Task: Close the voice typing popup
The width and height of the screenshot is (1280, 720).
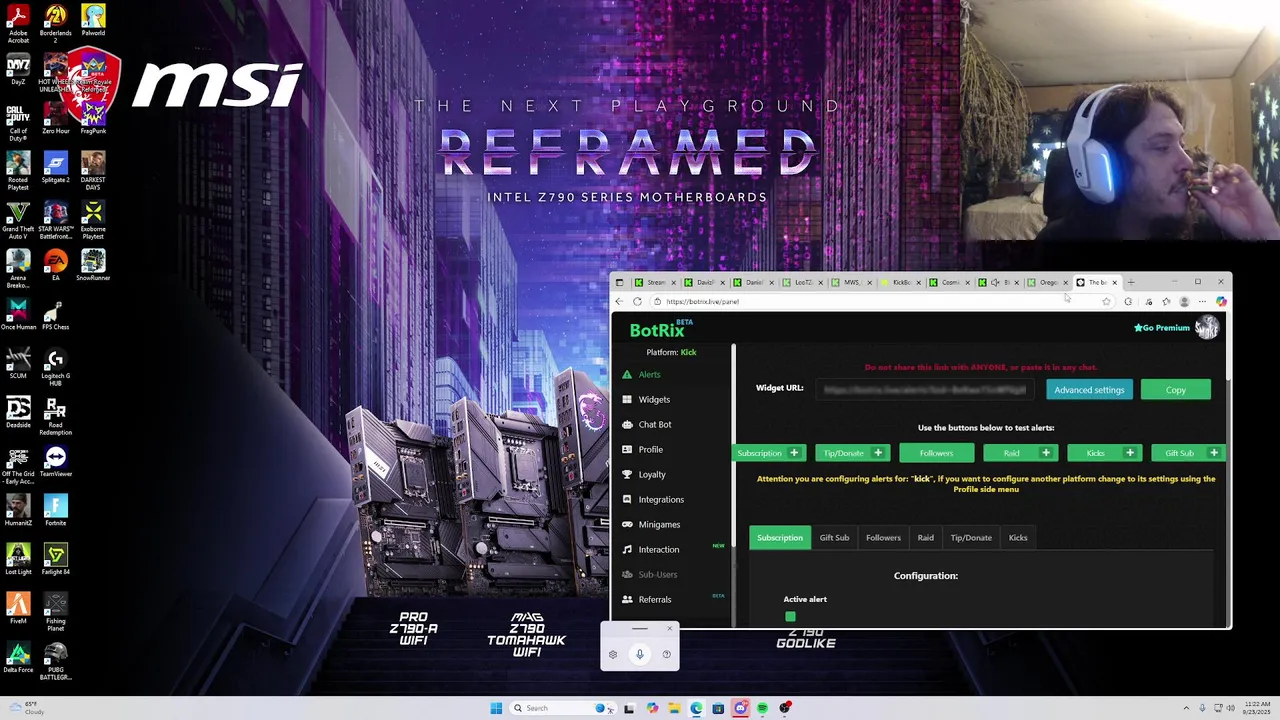Action: 670,628
